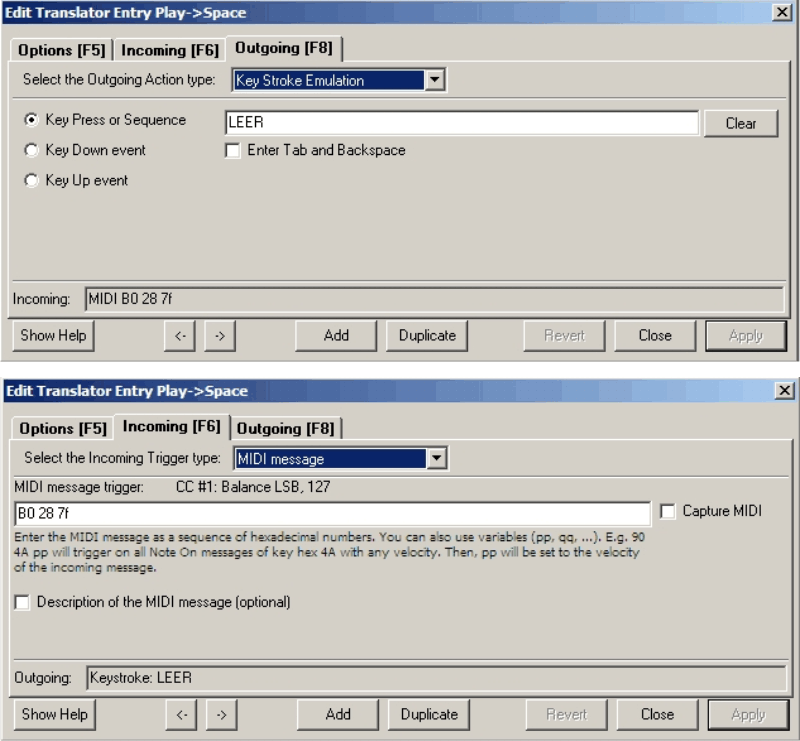Expand the MIDI message trigger type dropdown
Image resolution: width=800 pixels, height=741 pixels.
tap(436, 459)
